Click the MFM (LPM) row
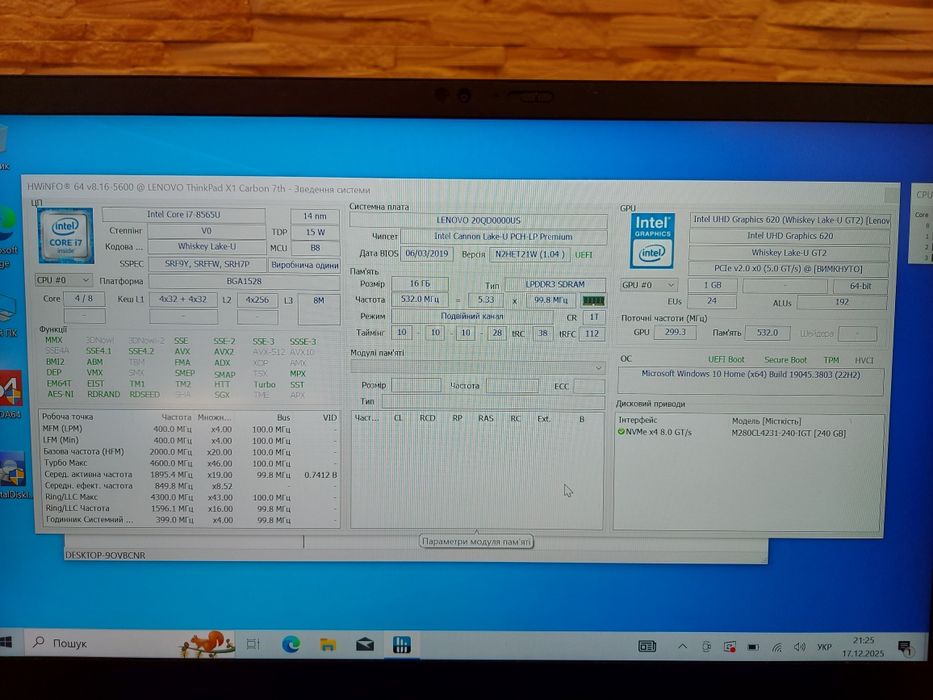This screenshot has width=933, height=700. click(x=190, y=429)
